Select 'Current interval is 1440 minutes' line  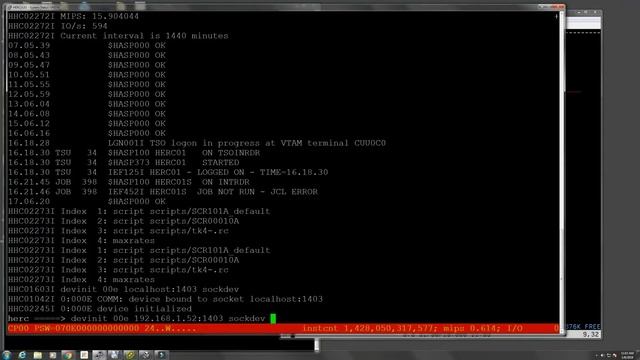coord(118,36)
